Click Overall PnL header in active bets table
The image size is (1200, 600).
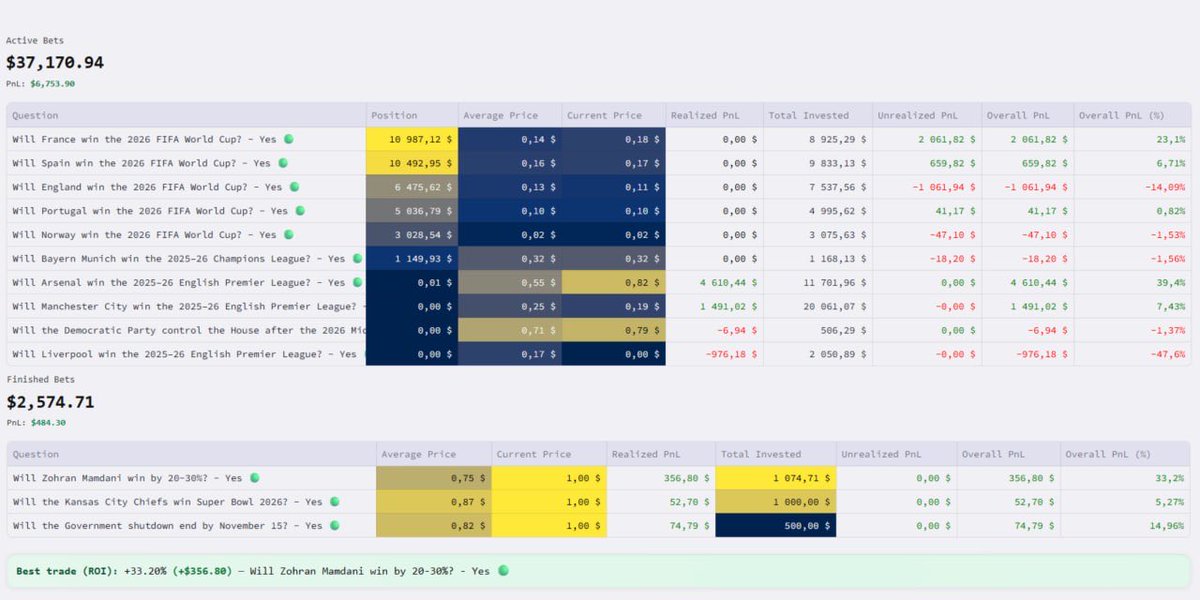[1028, 115]
